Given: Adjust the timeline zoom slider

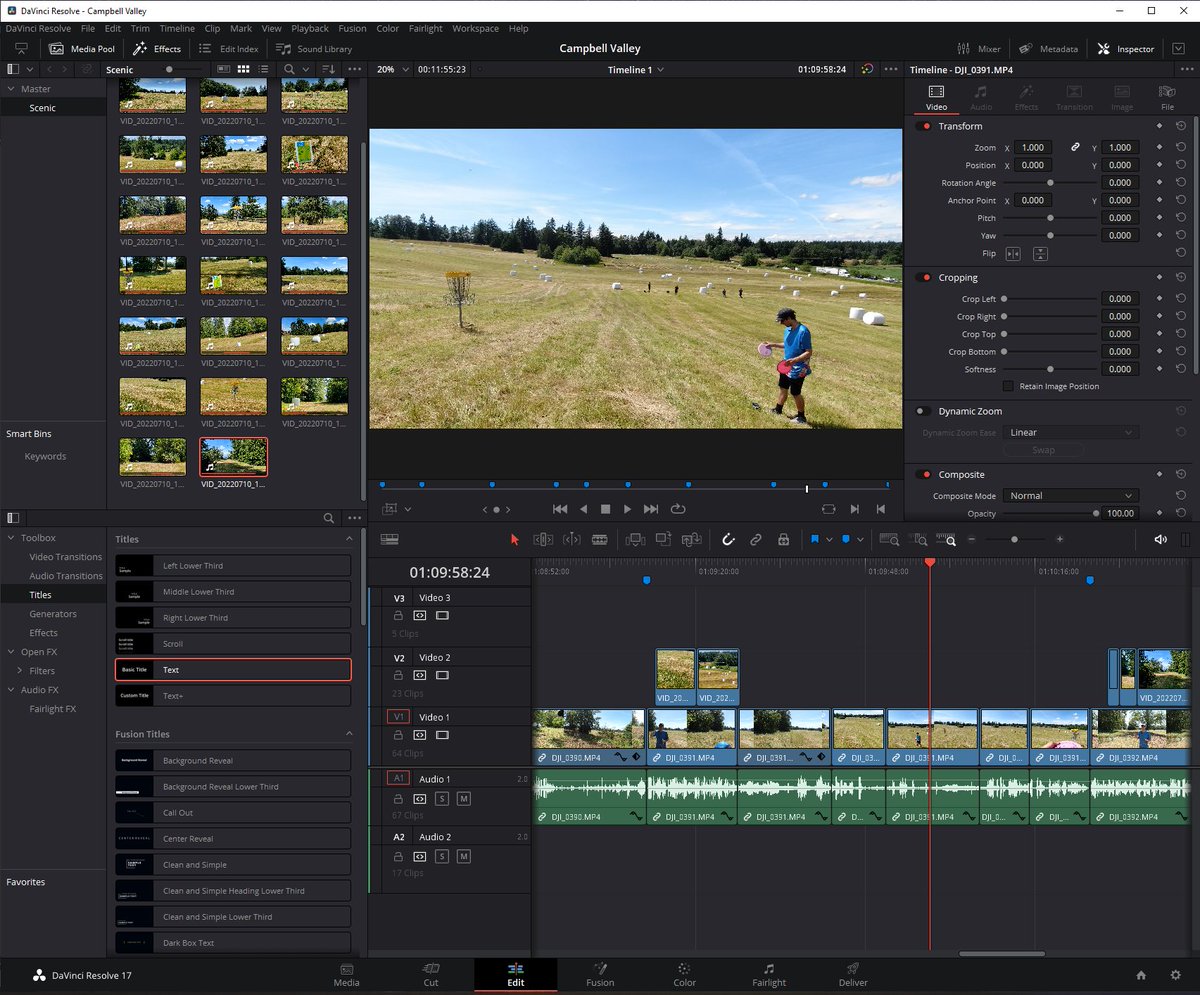Looking at the screenshot, I should pyautogui.click(x=1014, y=539).
